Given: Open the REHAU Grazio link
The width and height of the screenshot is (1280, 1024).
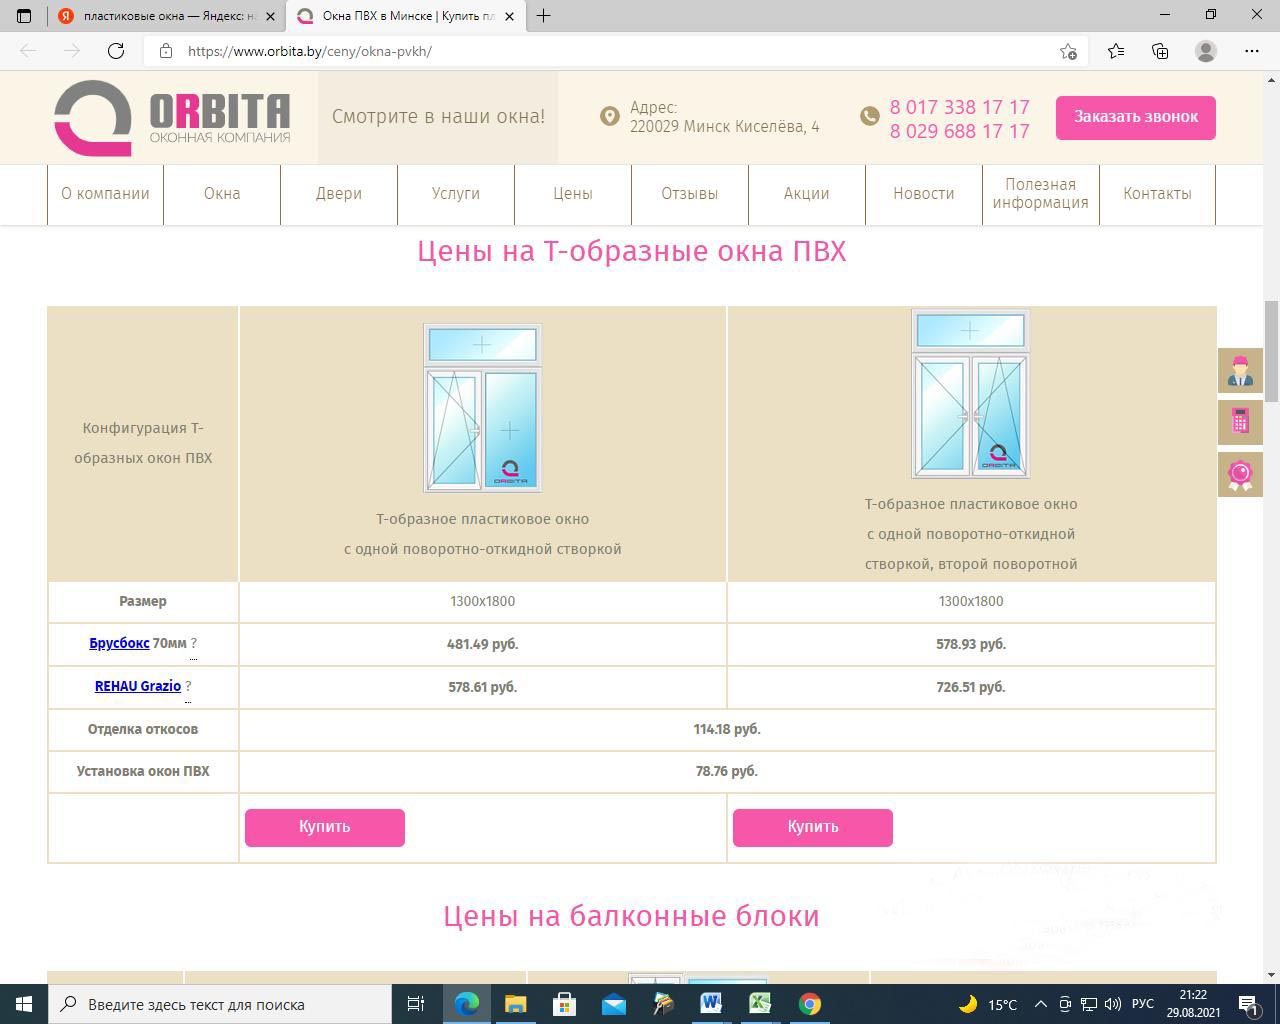Looking at the screenshot, I should [138, 686].
